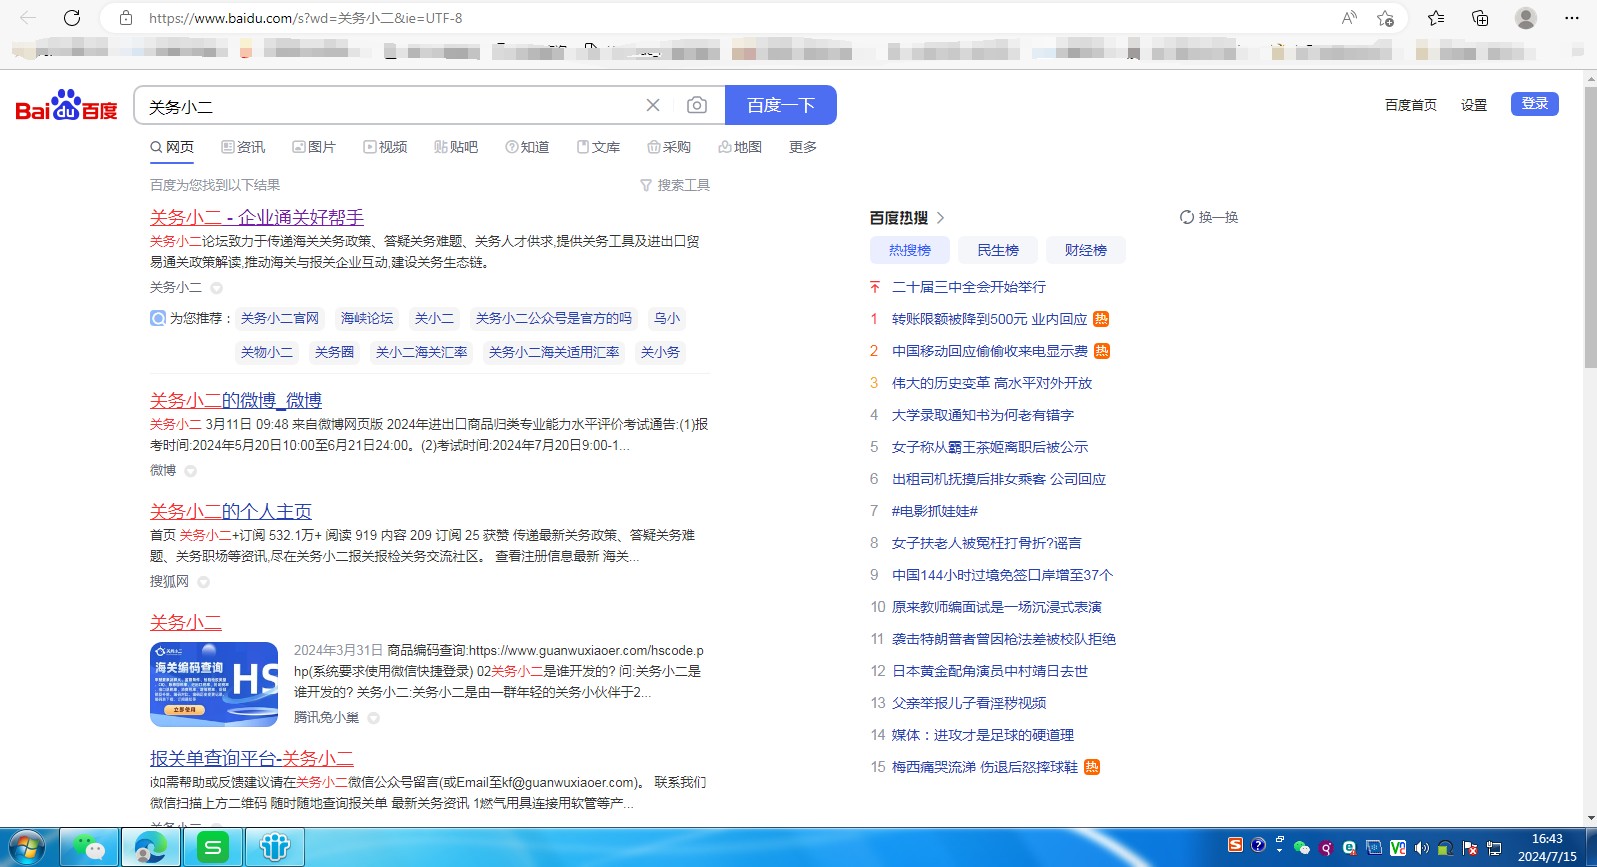Click the volume speaker tray icon

(x=1422, y=848)
